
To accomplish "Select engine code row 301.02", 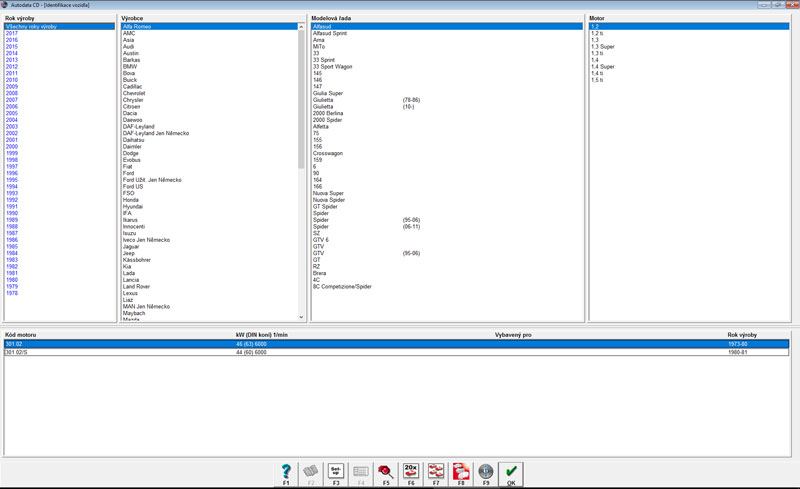I will click(396, 344).
